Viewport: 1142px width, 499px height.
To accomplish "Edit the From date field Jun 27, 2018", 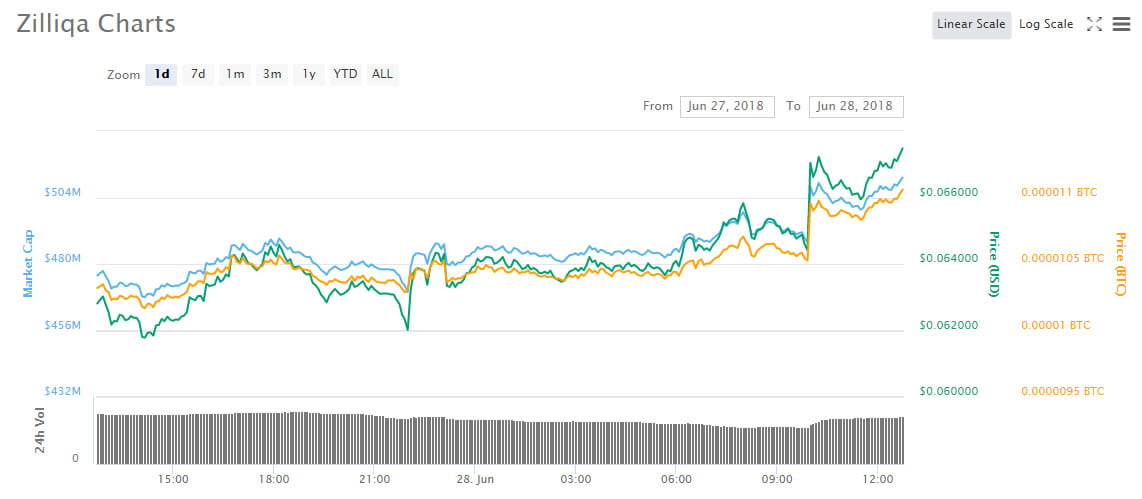I will 727,106.
